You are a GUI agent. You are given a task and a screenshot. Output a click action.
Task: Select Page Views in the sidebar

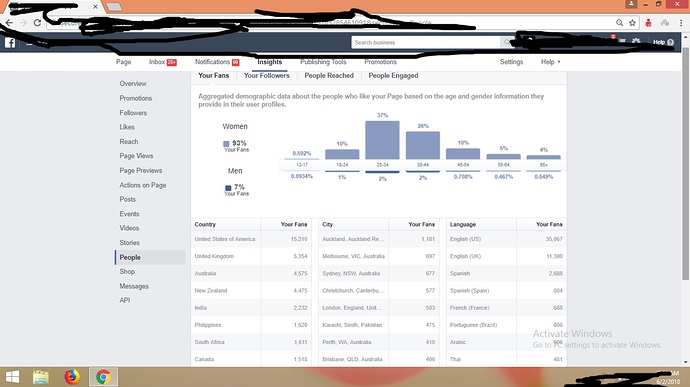(x=136, y=156)
